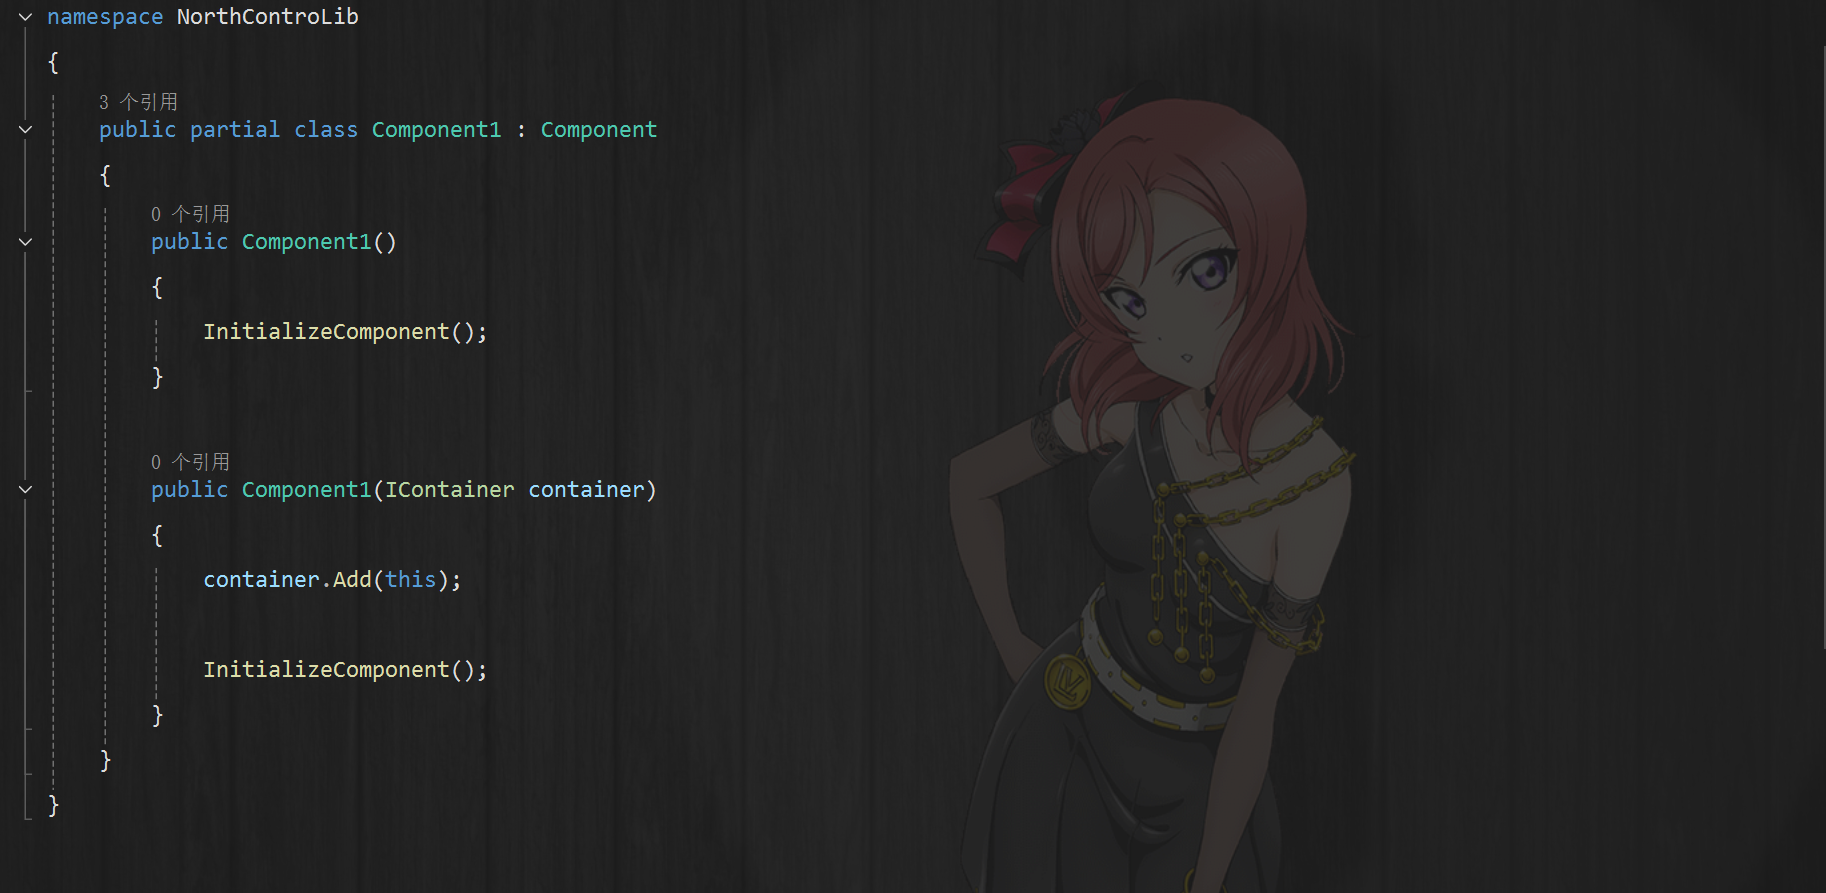Collapse the Component1(IContainer container) constructor

(26, 490)
